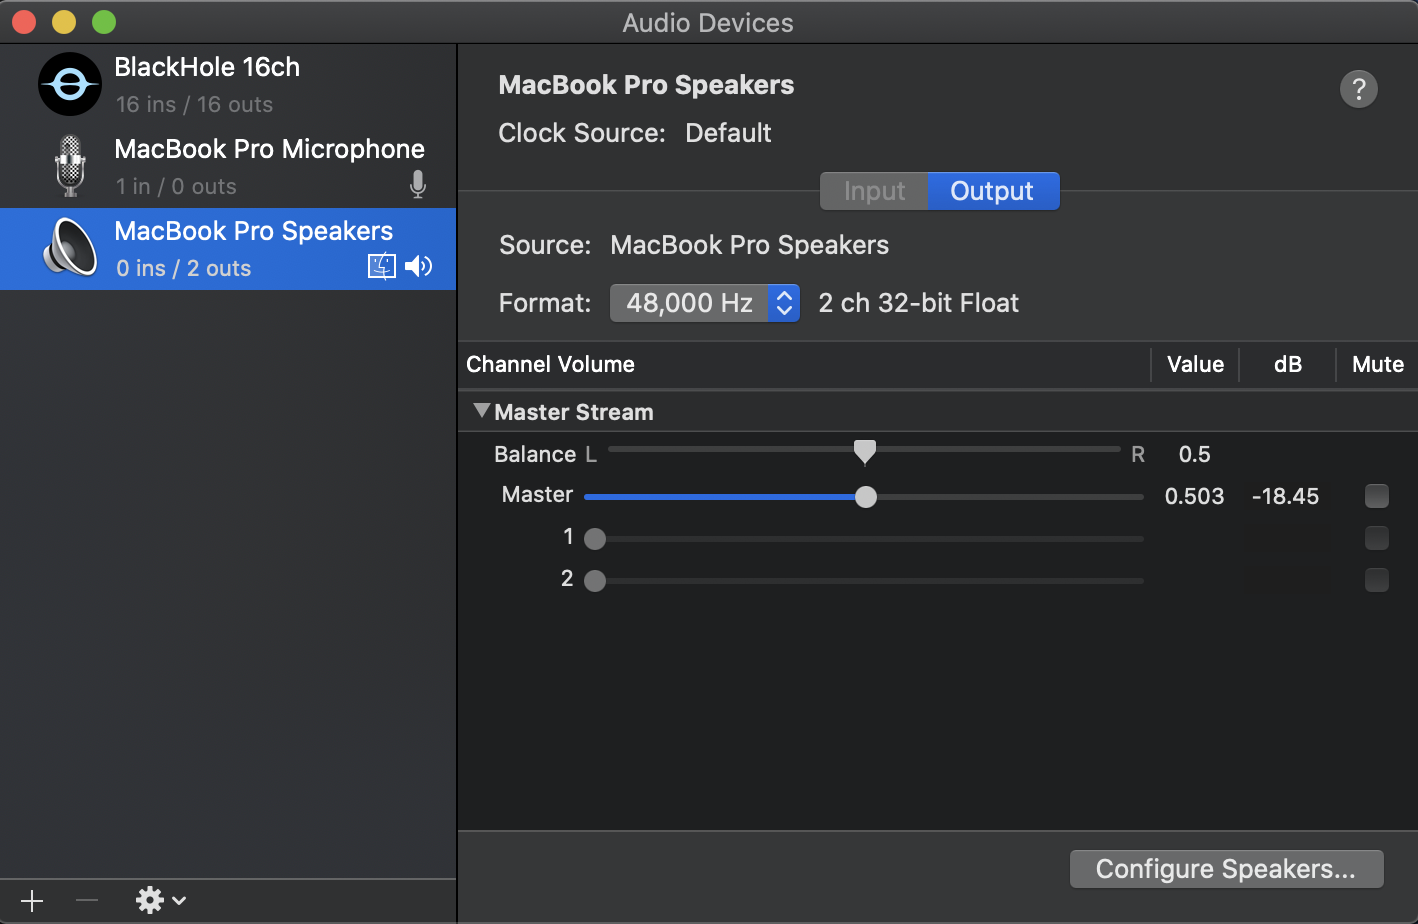Click the Master volume slider knob
The height and width of the screenshot is (924, 1418).
click(866, 497)
